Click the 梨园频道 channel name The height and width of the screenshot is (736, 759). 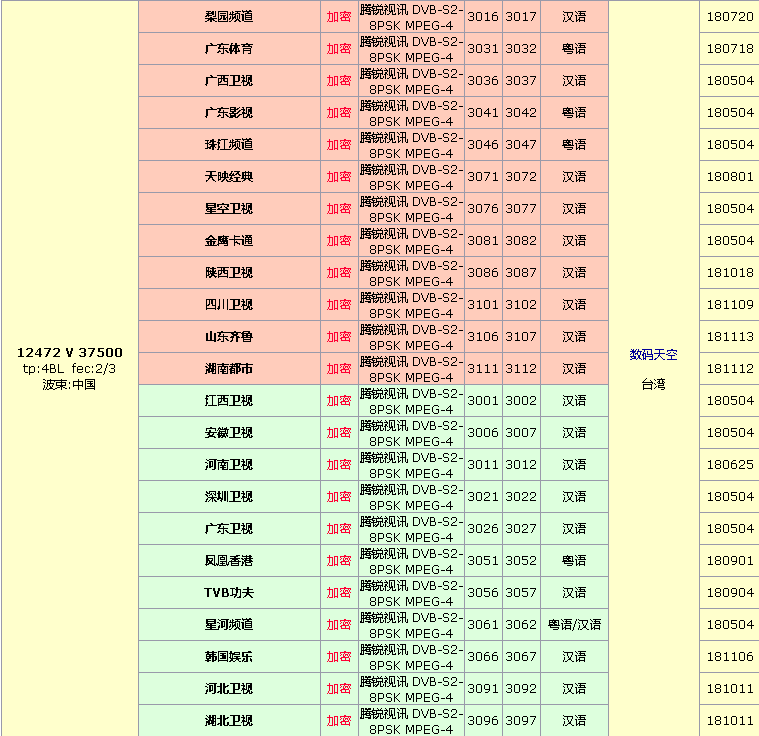click(228, 17)
